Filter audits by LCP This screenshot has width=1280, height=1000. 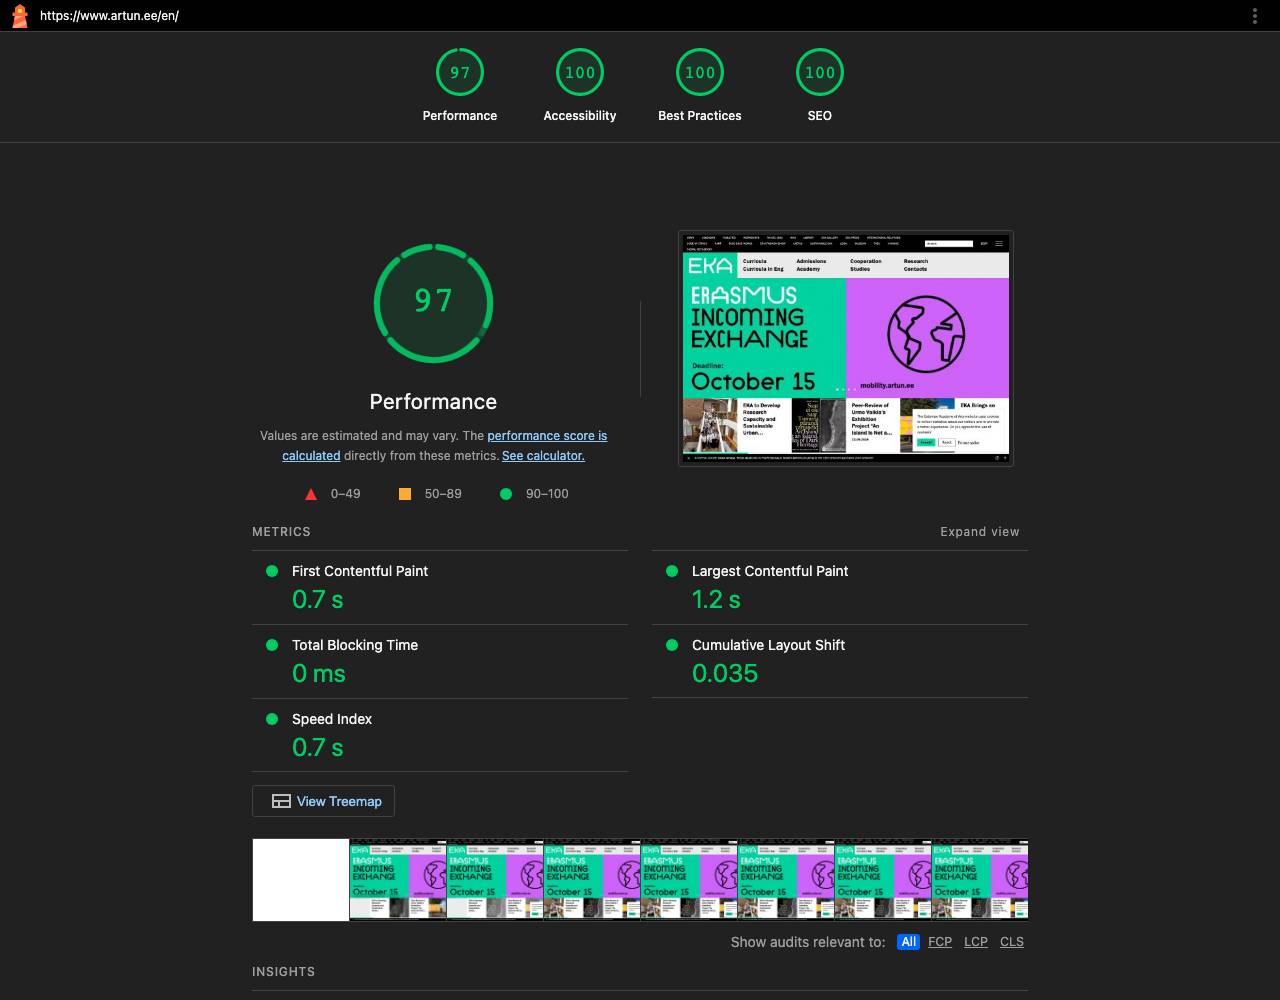(976, 942)
